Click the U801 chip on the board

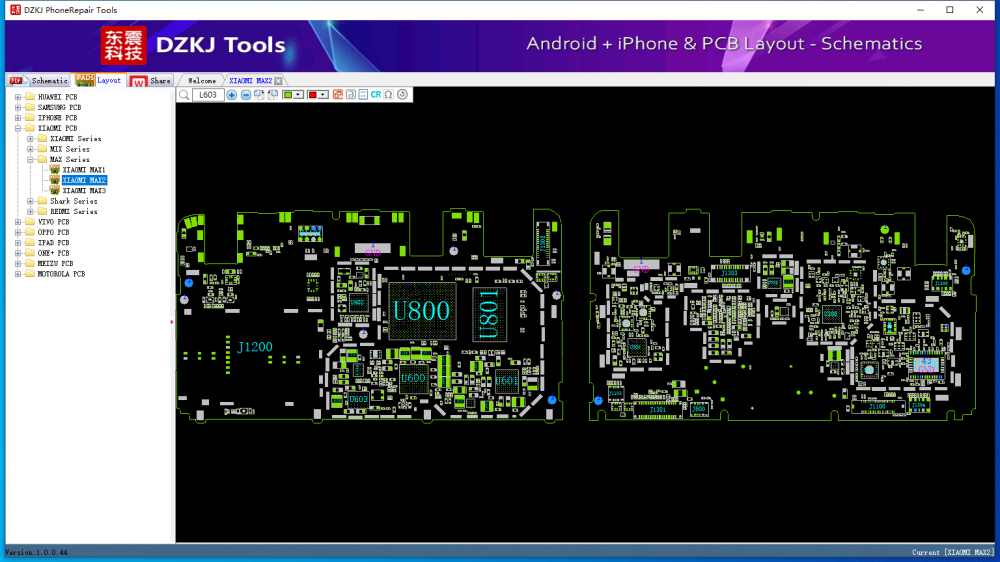point(489,314)
